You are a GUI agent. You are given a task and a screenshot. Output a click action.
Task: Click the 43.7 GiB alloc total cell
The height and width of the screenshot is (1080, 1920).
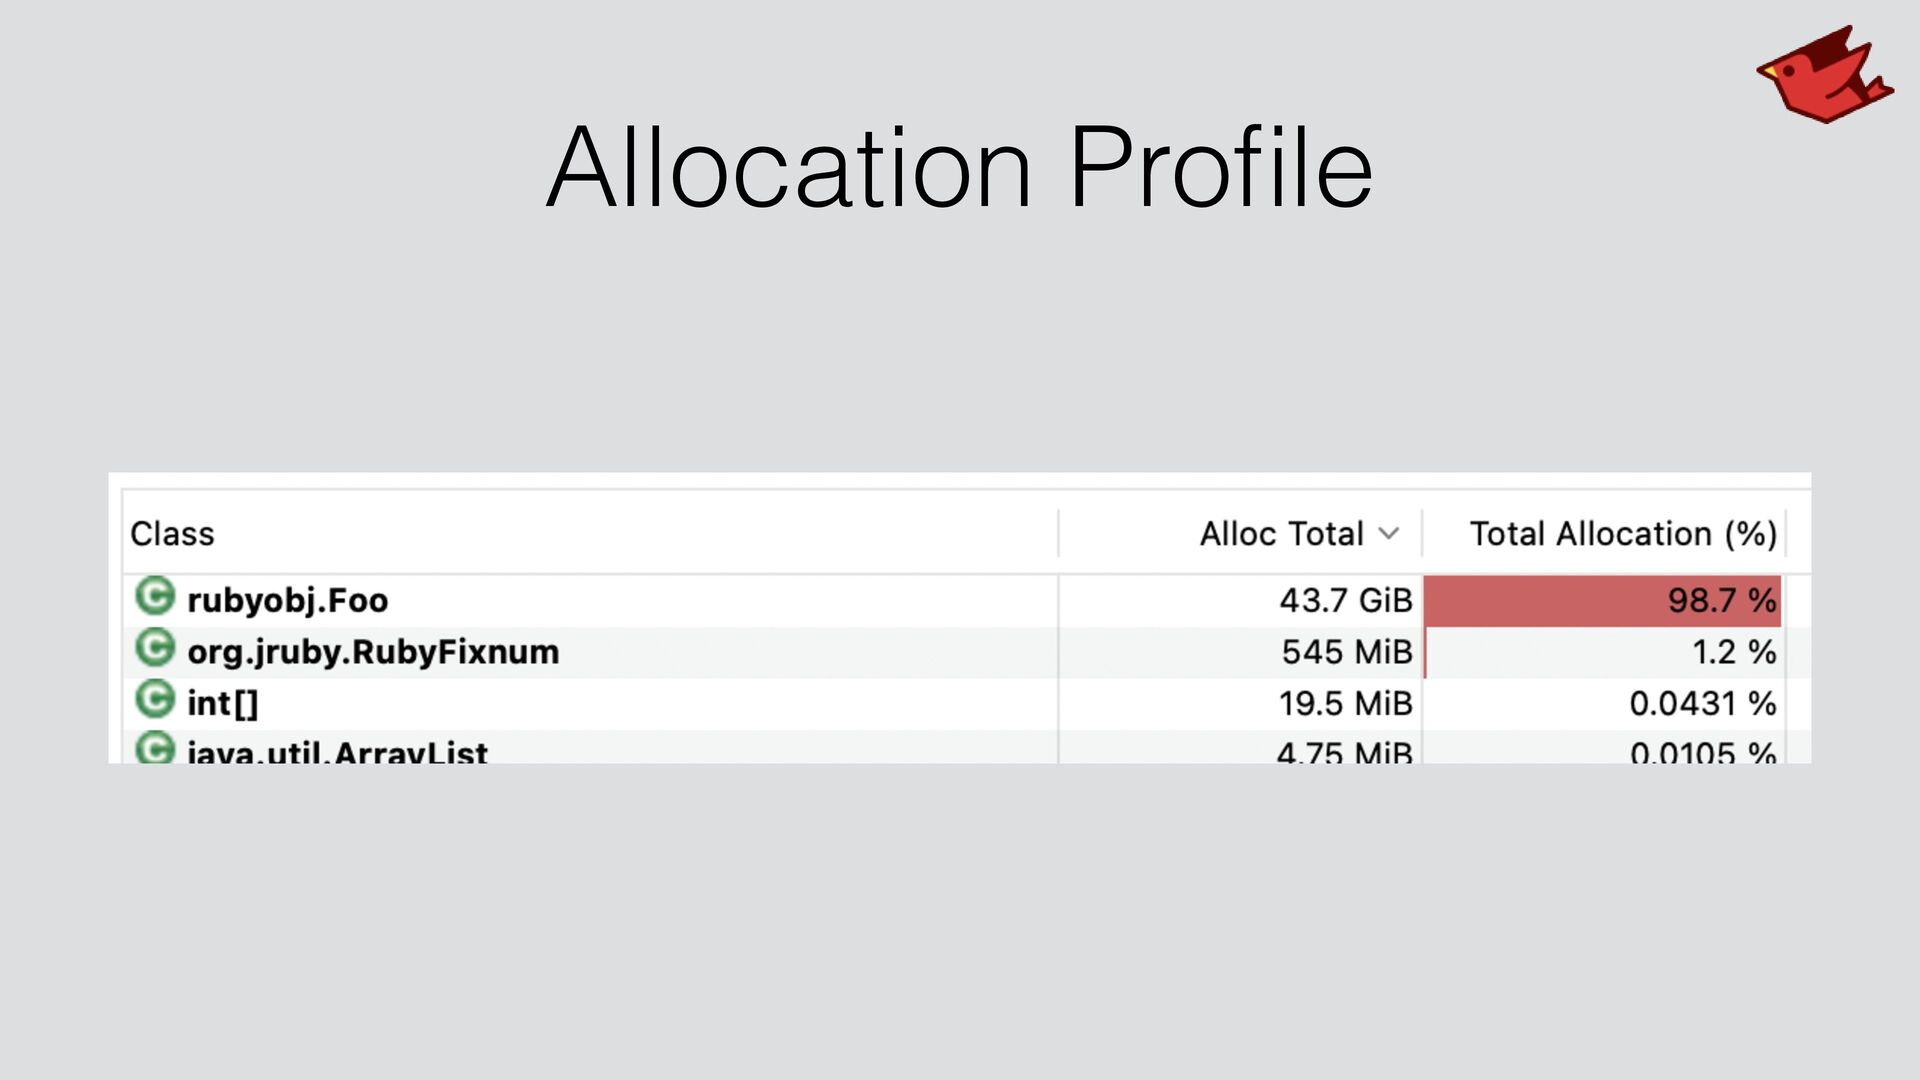point(1345,601)
